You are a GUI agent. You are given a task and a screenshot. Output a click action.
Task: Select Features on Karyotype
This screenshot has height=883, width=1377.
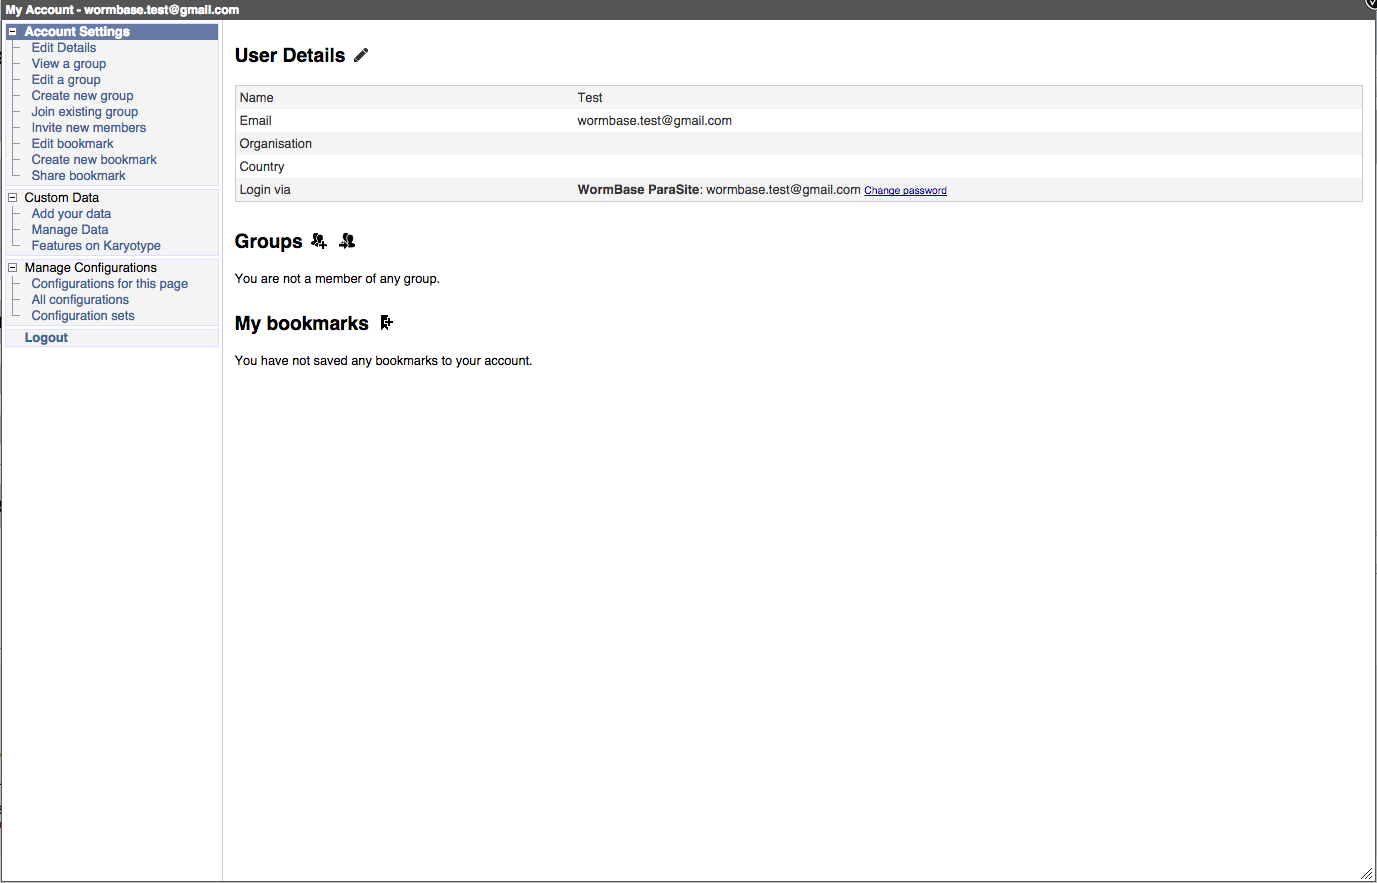[x=96, y=246]
